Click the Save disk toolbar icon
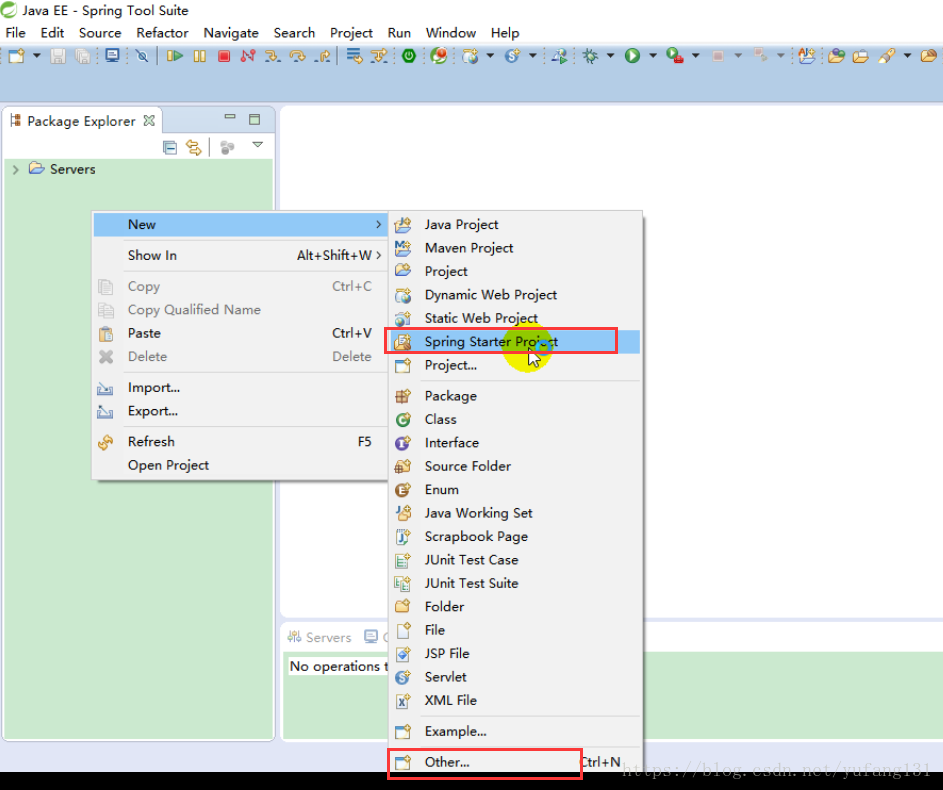943x790 pixels. (58, 56)
